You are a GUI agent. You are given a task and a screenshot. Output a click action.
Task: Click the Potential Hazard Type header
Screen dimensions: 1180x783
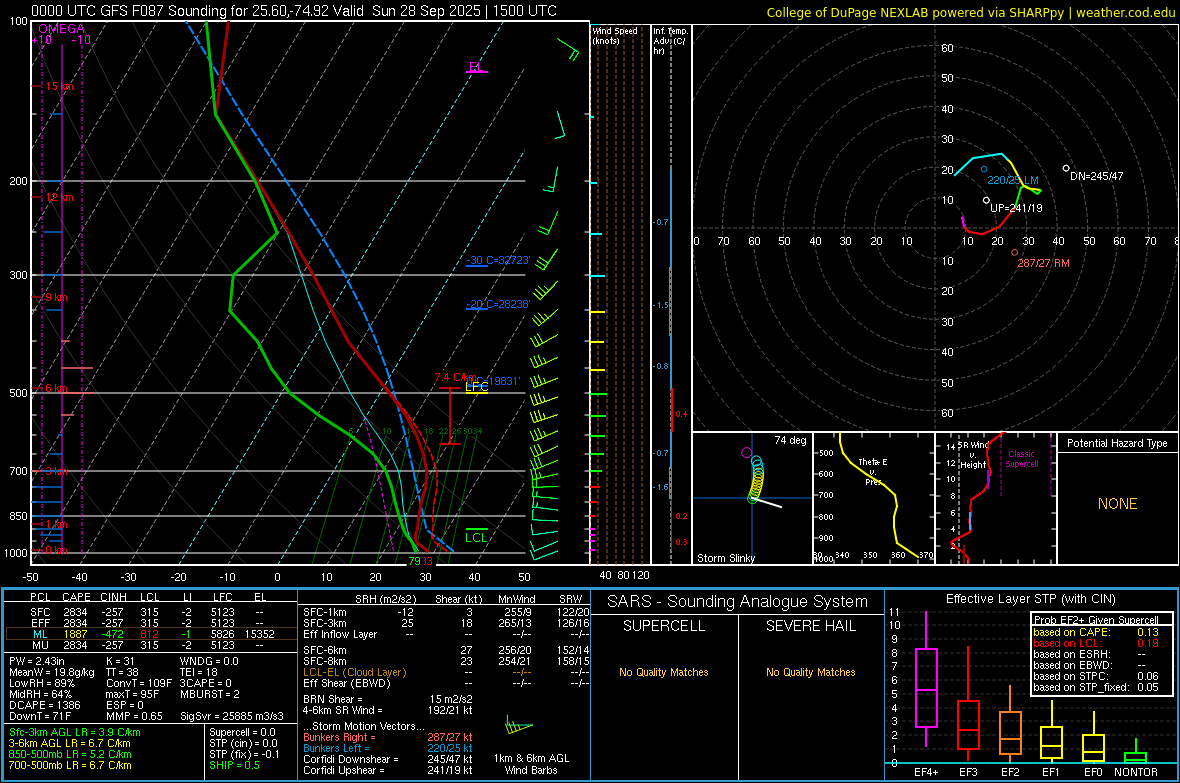(1117, 443)
